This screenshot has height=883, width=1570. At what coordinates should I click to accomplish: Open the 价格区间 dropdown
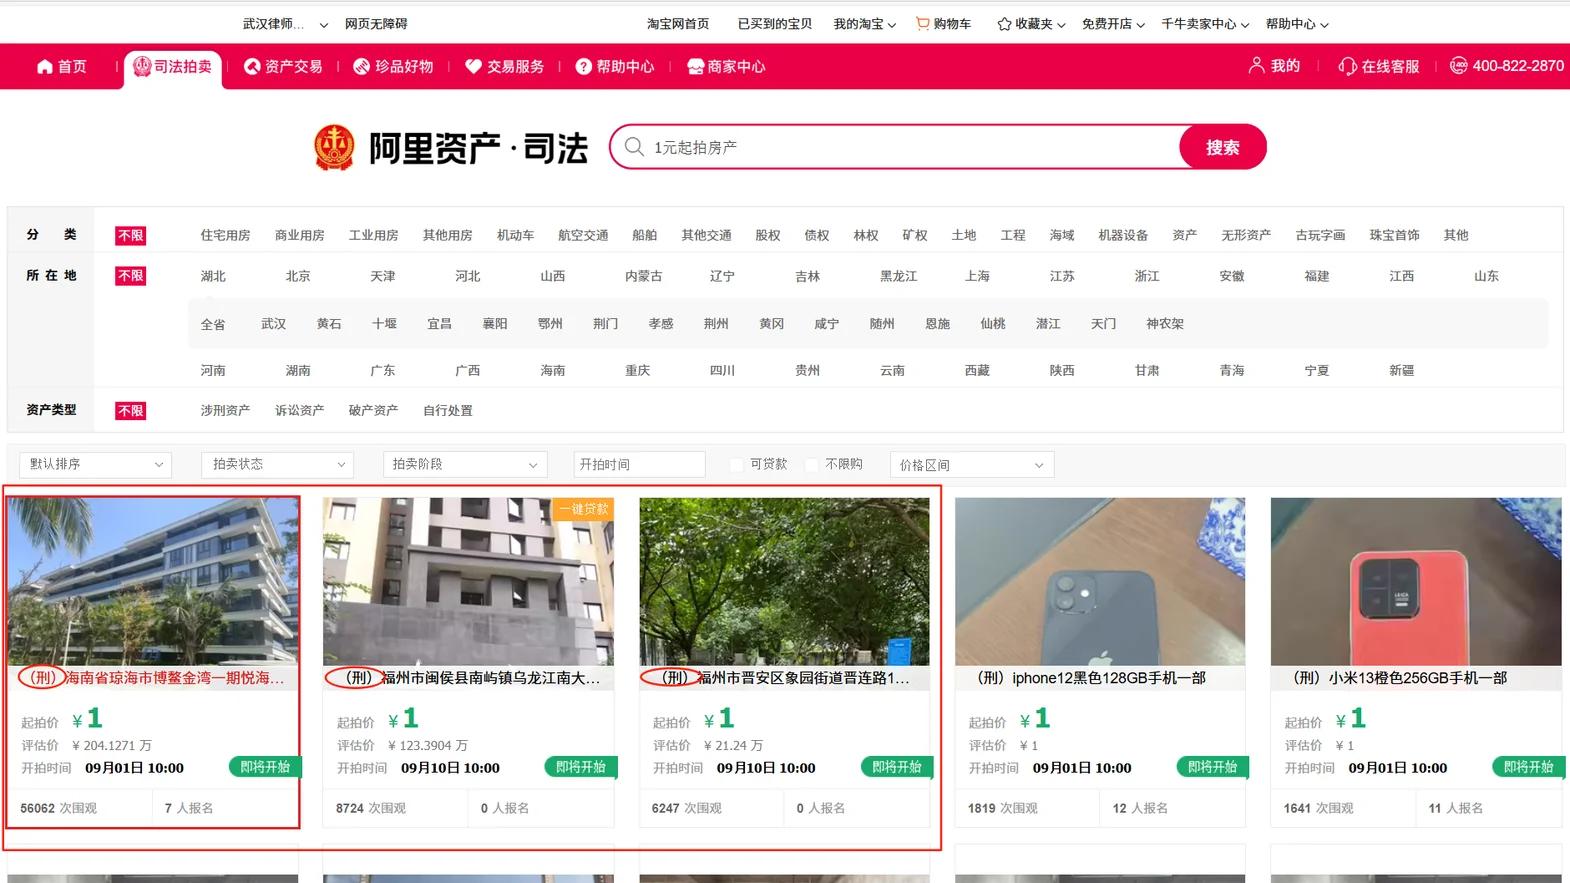tap(971, 465)
